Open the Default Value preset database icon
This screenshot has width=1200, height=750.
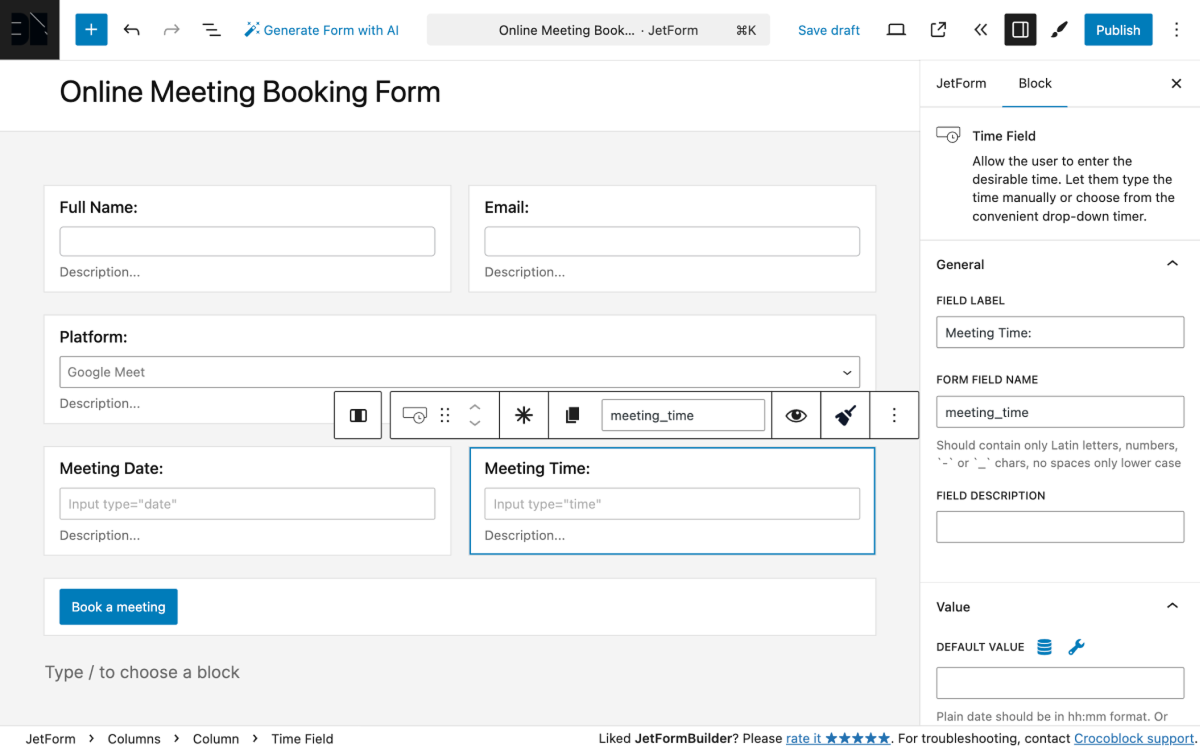(1044, 647)
